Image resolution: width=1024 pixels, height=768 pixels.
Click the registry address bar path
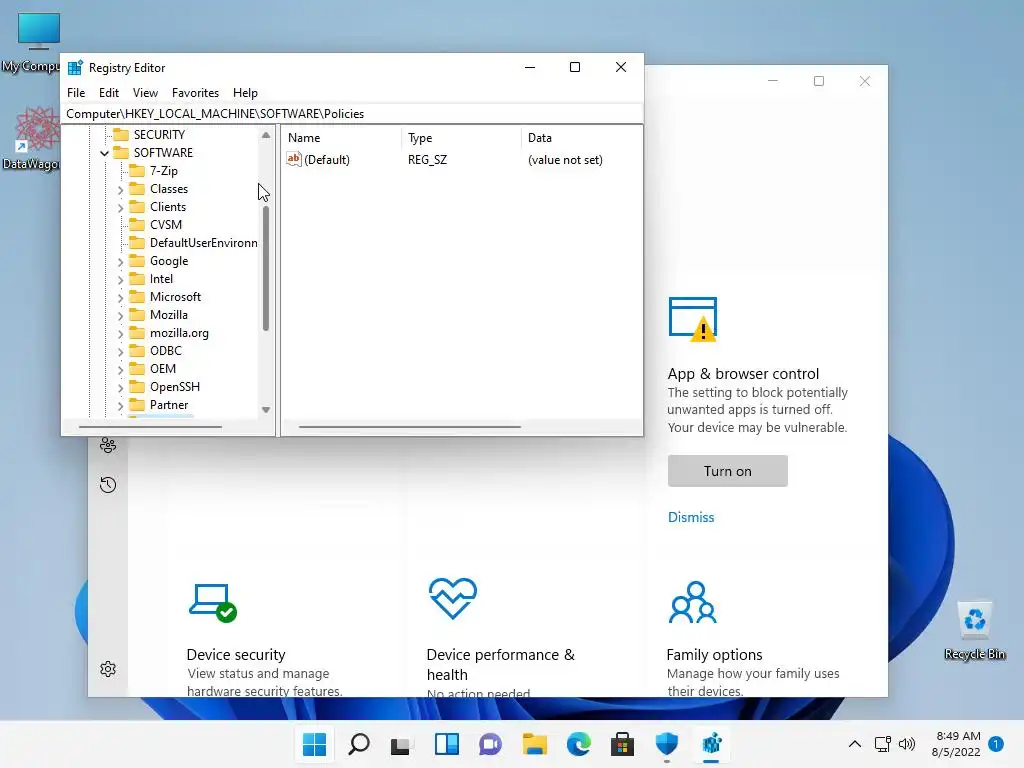click(x=352, y=114)
